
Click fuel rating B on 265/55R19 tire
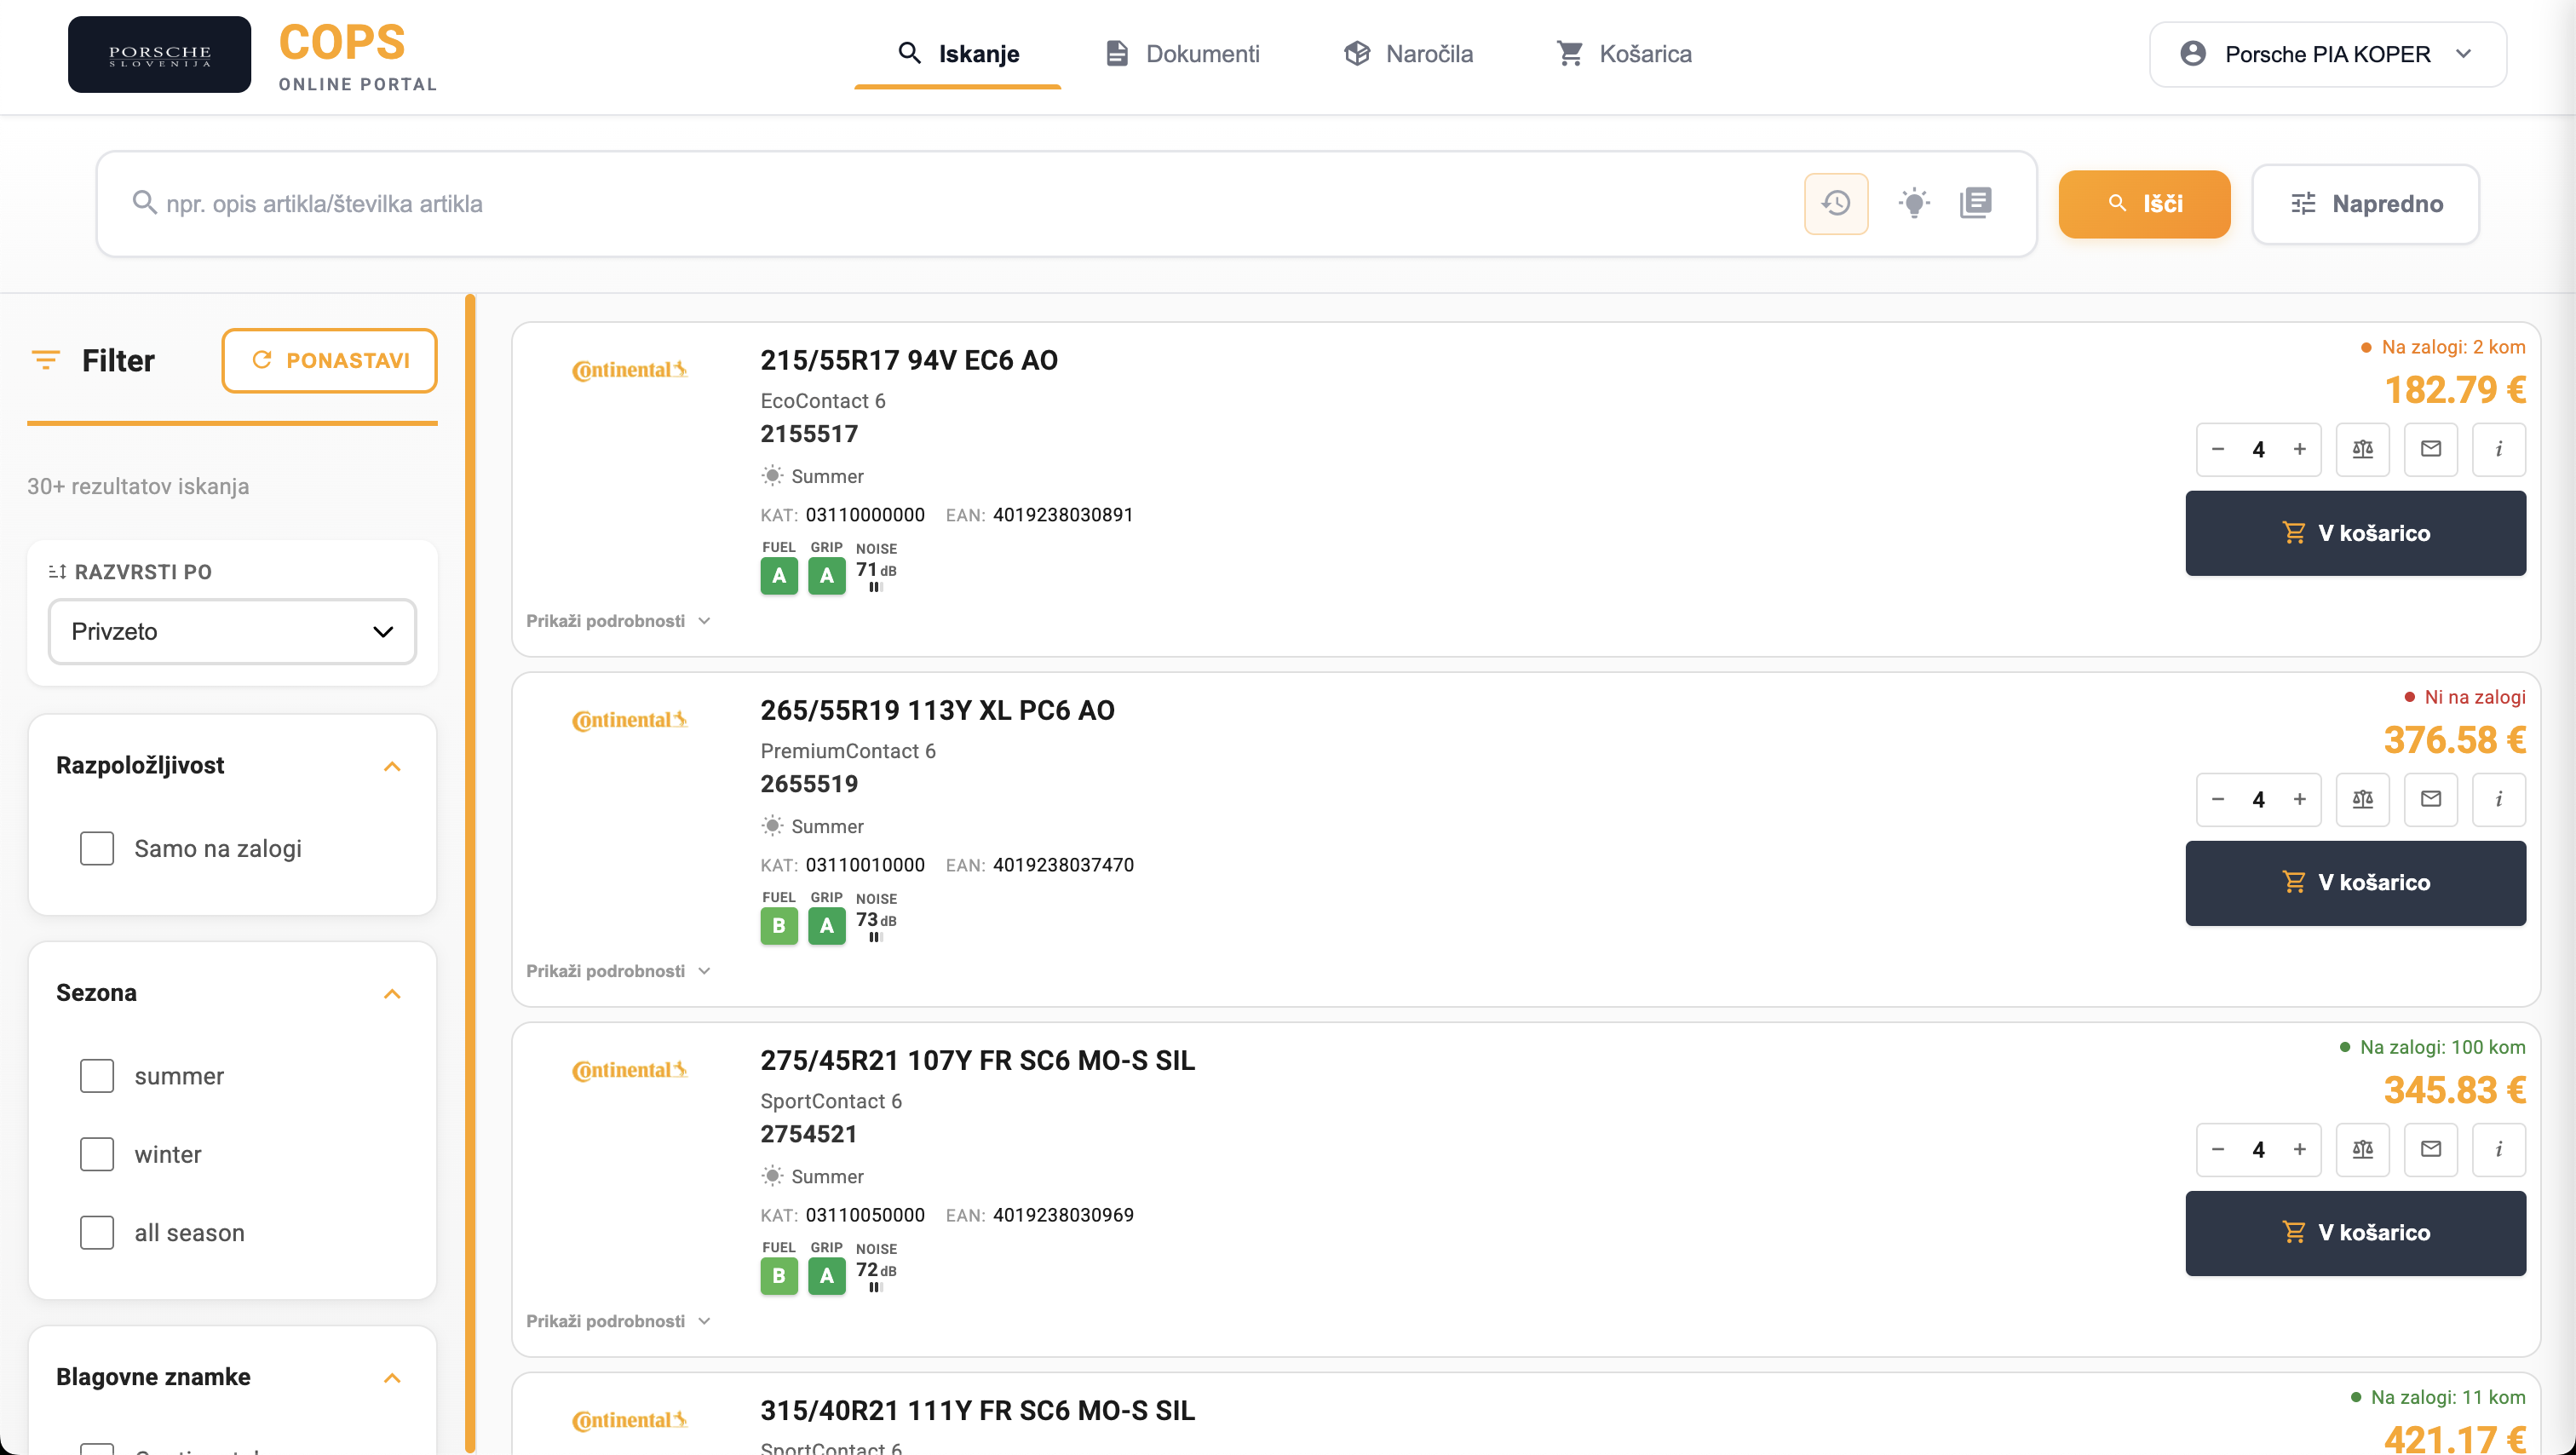pos(779,926)
